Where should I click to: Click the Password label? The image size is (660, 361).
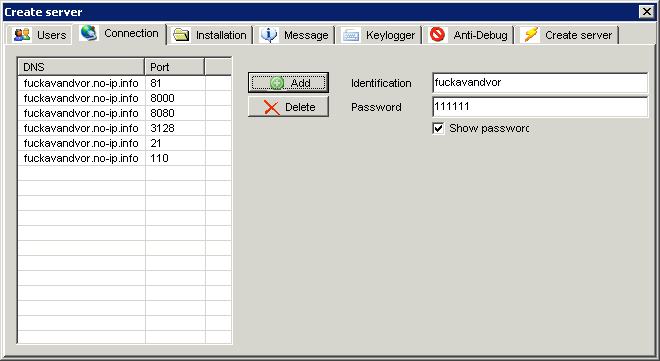(x=376, y=107)
